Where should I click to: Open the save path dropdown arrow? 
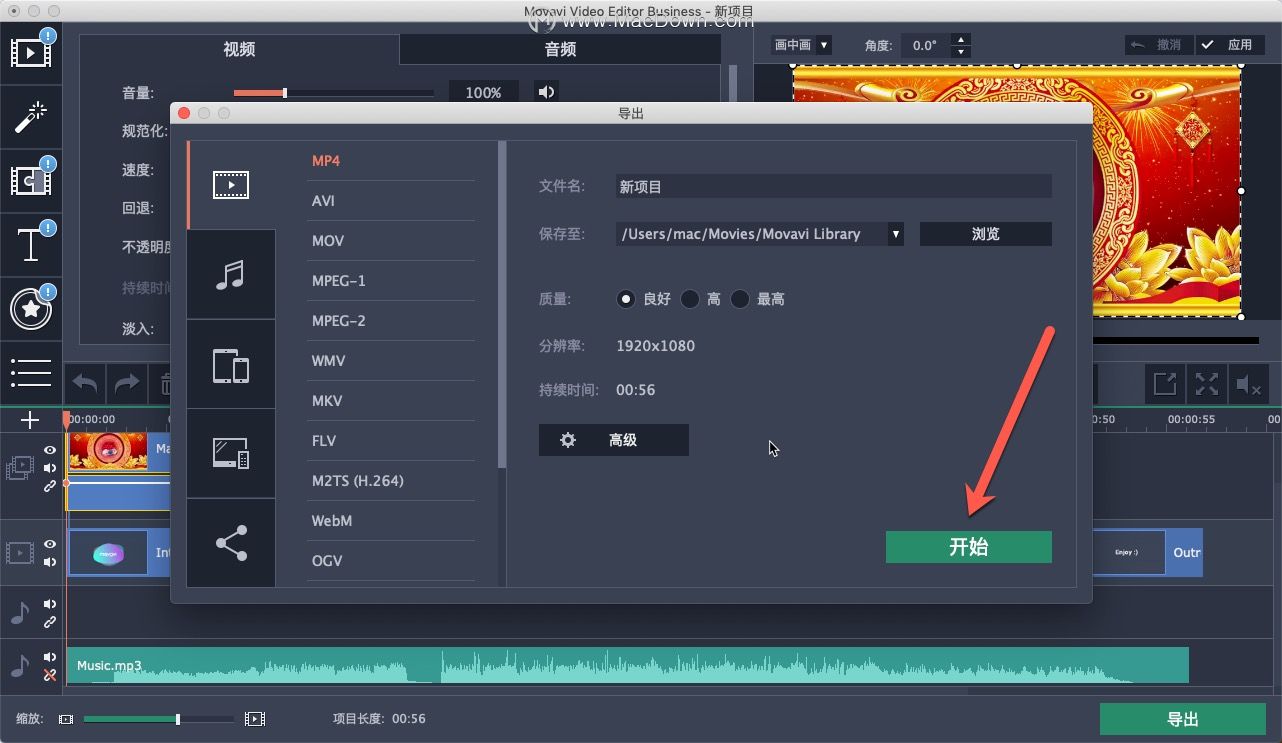coord(895,234)
